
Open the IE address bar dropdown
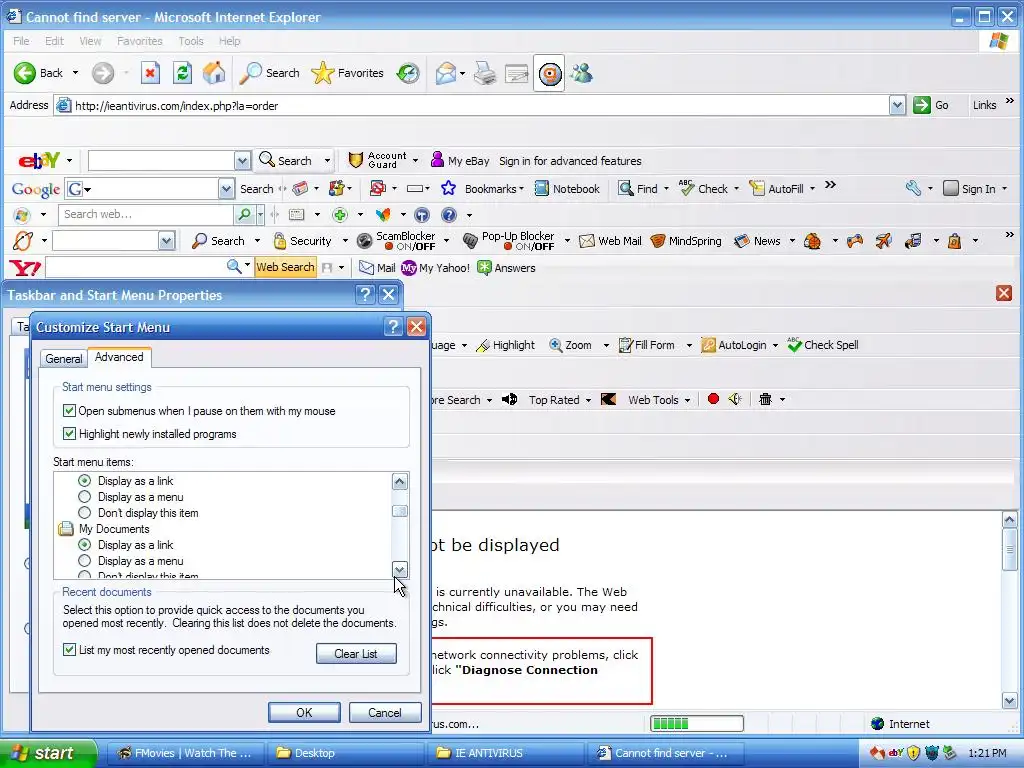pyautogui.click(x=897, y=105)
